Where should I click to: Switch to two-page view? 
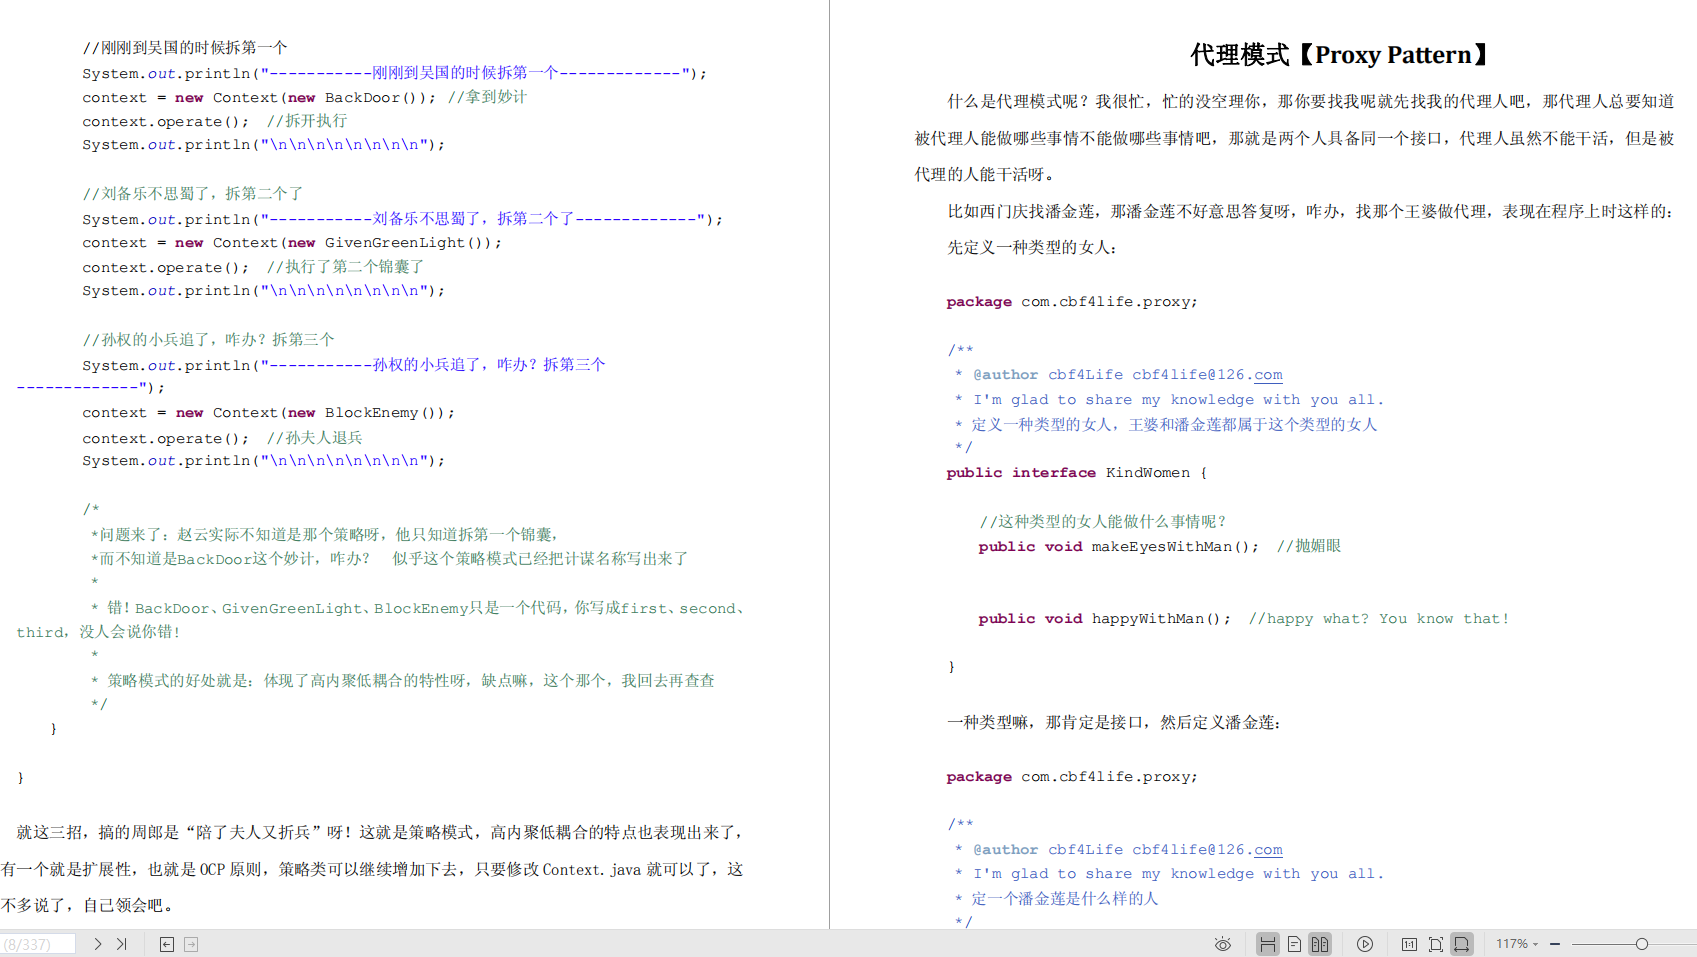(x=1320, y=944)
